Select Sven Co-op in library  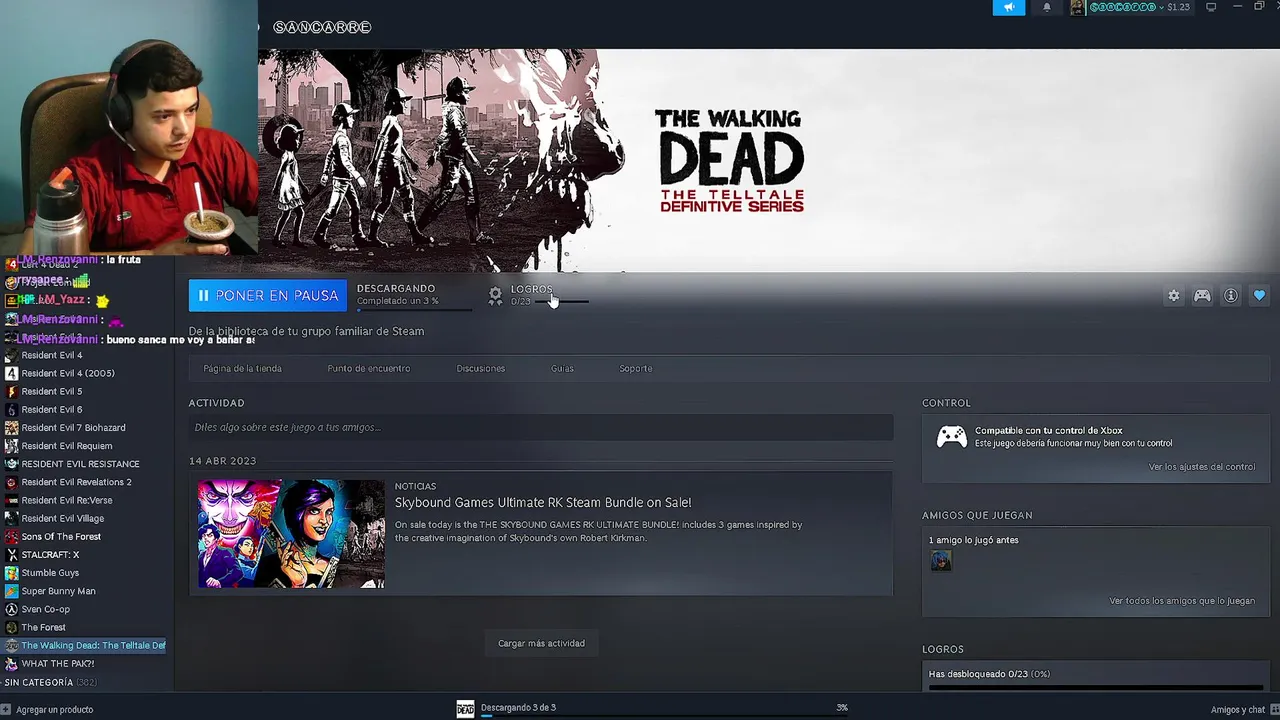[x=46, y=609]
